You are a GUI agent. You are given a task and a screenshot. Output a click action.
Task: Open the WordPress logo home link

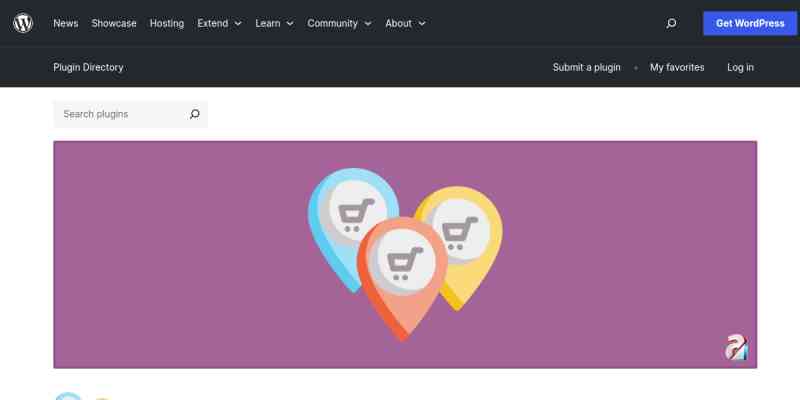[23, 23]
